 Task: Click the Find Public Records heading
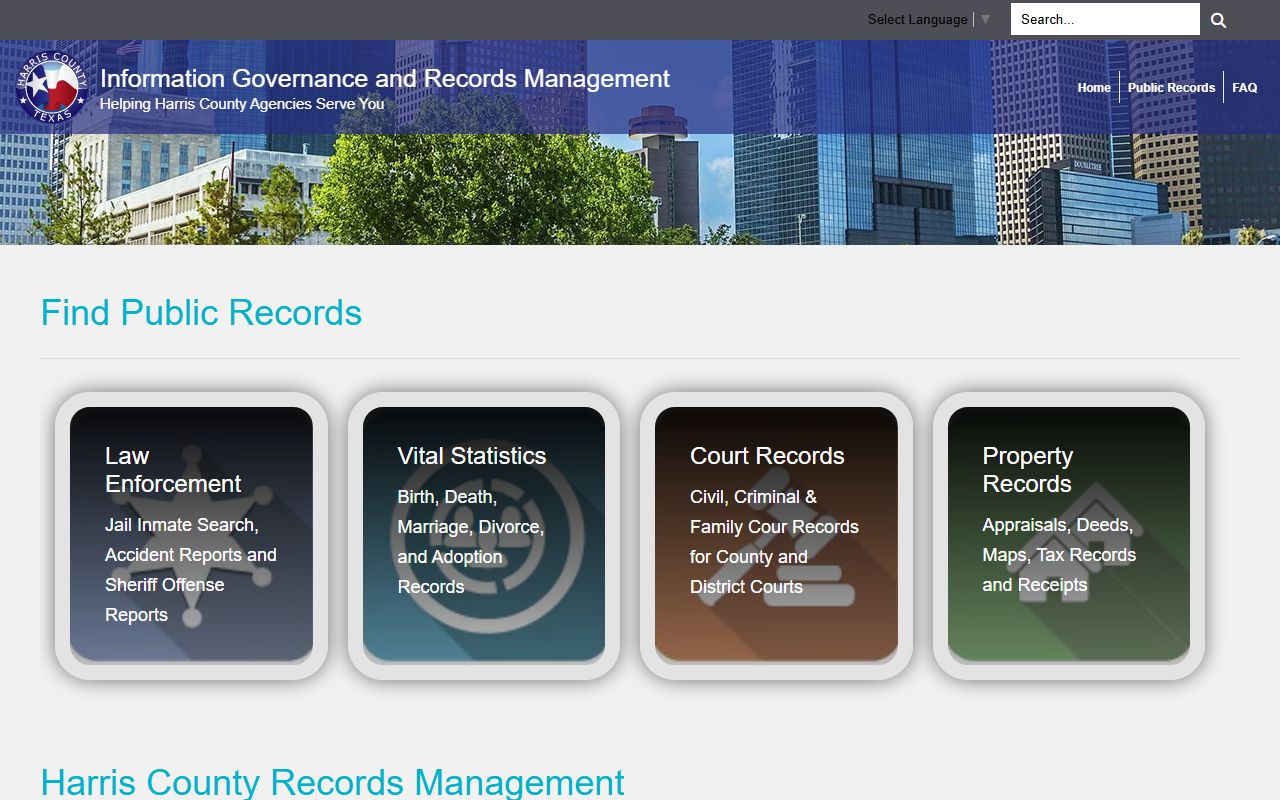(201, 313)
